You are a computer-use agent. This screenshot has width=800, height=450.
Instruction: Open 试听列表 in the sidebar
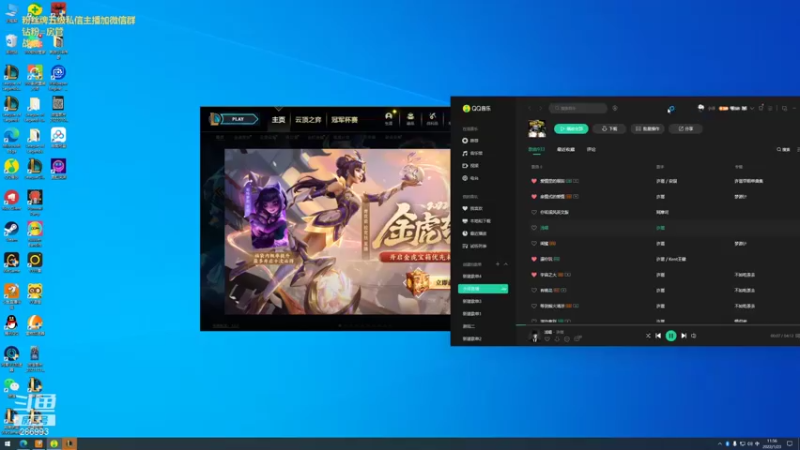[x=474, y=246]
